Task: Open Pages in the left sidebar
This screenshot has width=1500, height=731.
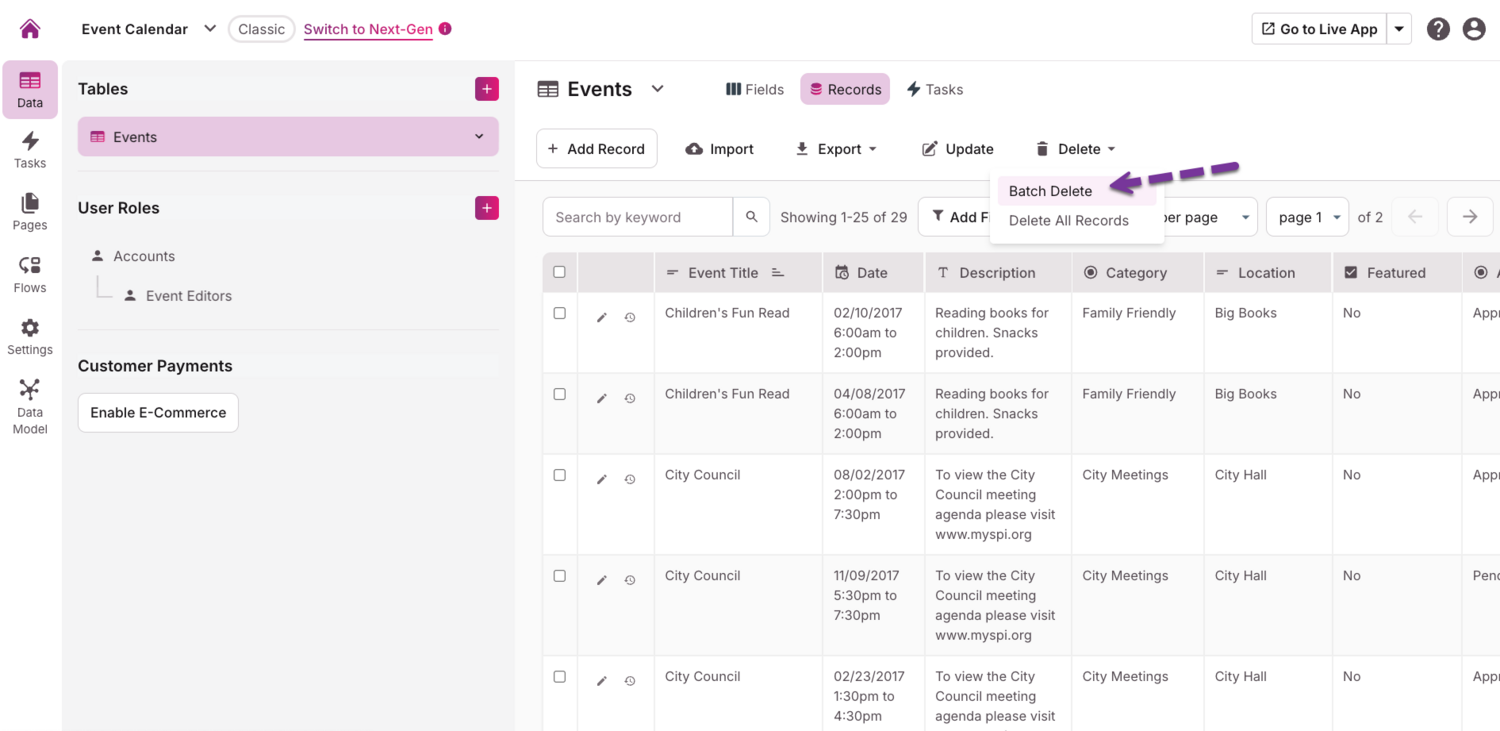Action: coord(30,212)
